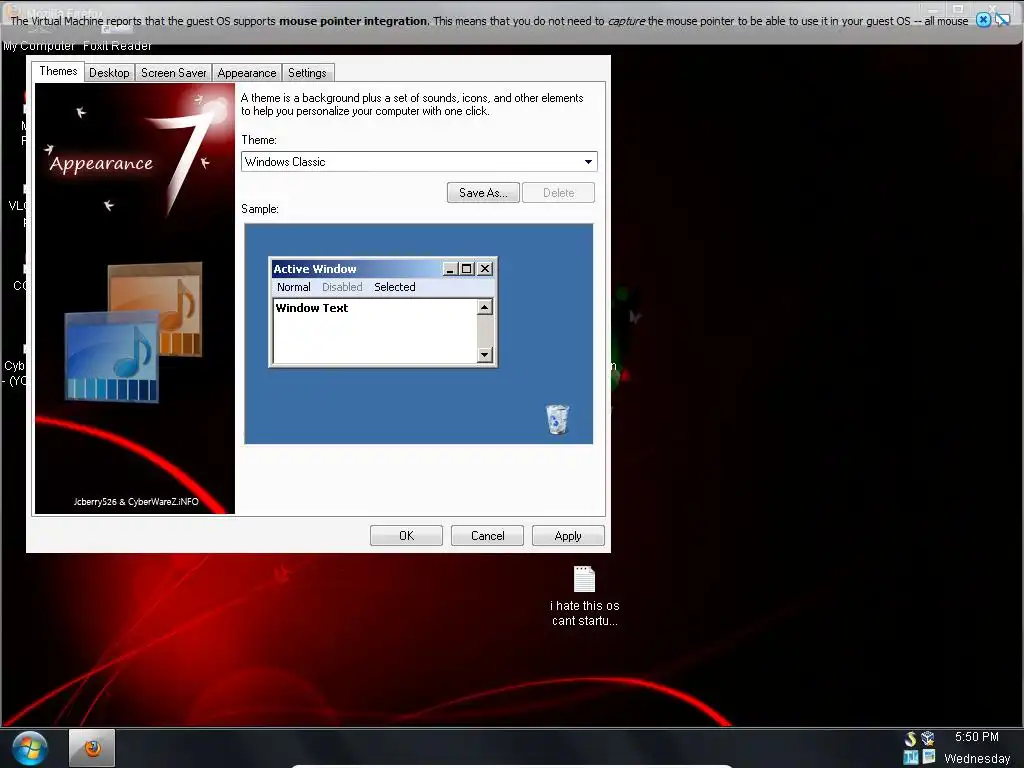
Task: Open the Windows Start orb
Action: tap(29, 748)
